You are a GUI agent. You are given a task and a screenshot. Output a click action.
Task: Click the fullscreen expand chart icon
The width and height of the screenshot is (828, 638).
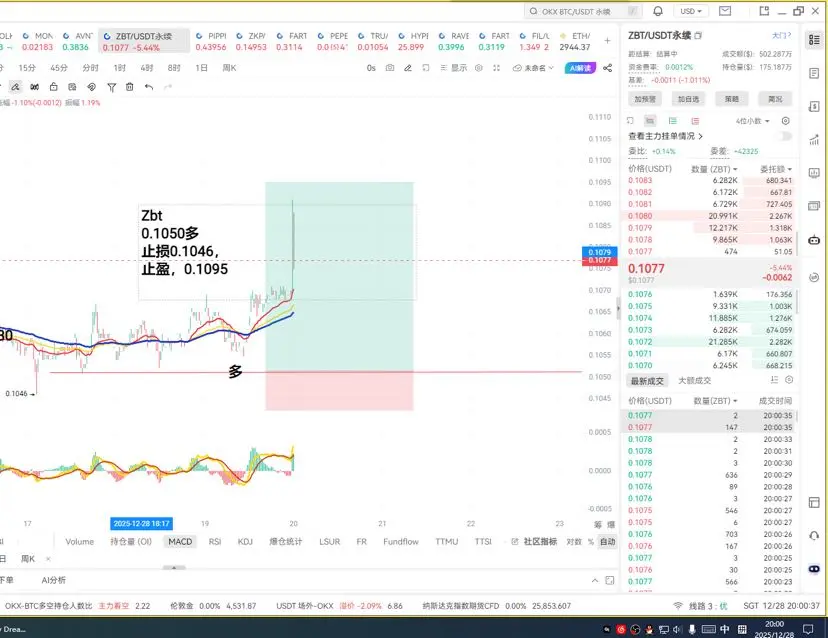click(496, 68)
